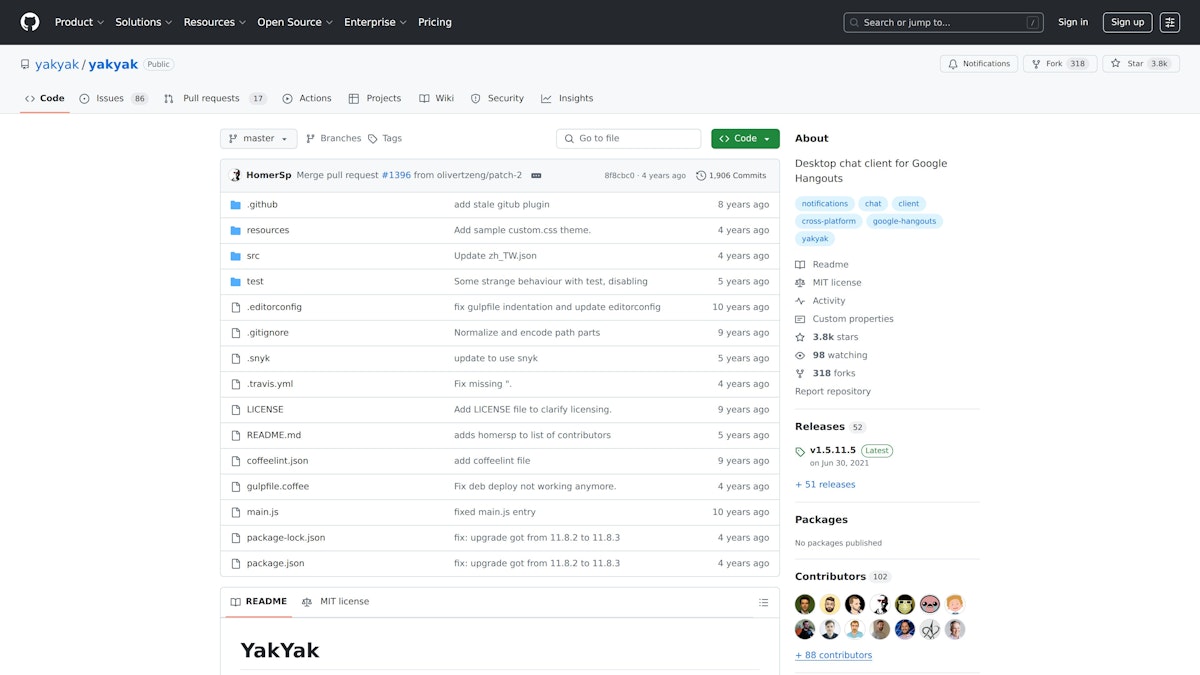1200x675 pixels.
Task: Click the Readme book icon in the sidebar
Action: pos(798,264)
